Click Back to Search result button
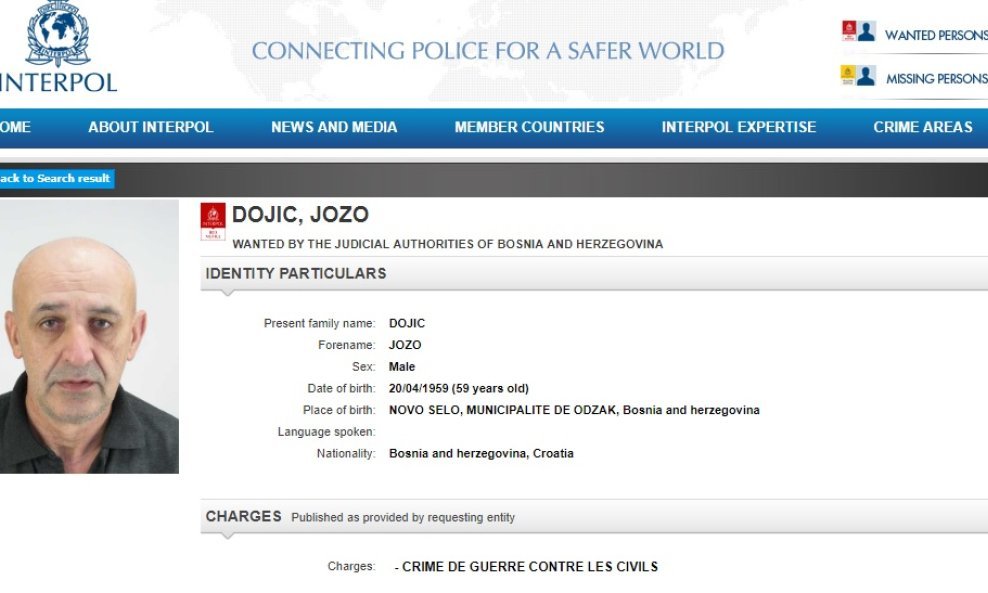The width and height of the screenshot is (988, 593). 57,178
